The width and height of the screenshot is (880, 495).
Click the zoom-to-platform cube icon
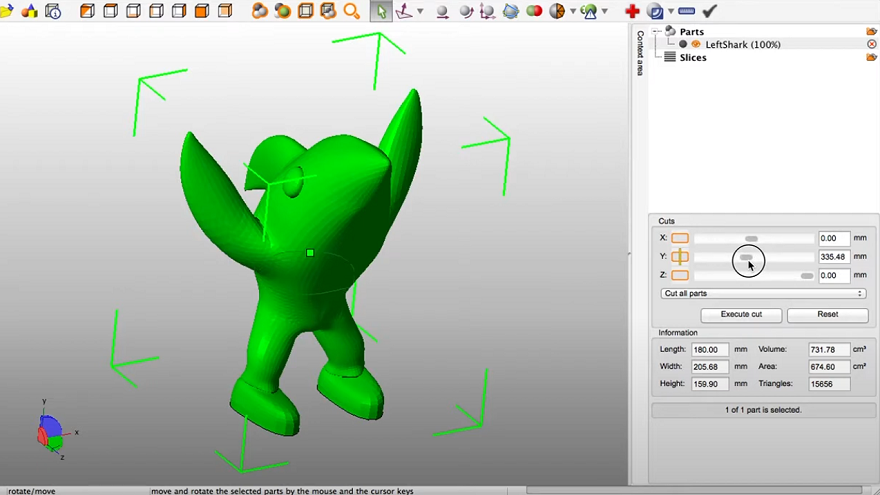click(305, 11)
